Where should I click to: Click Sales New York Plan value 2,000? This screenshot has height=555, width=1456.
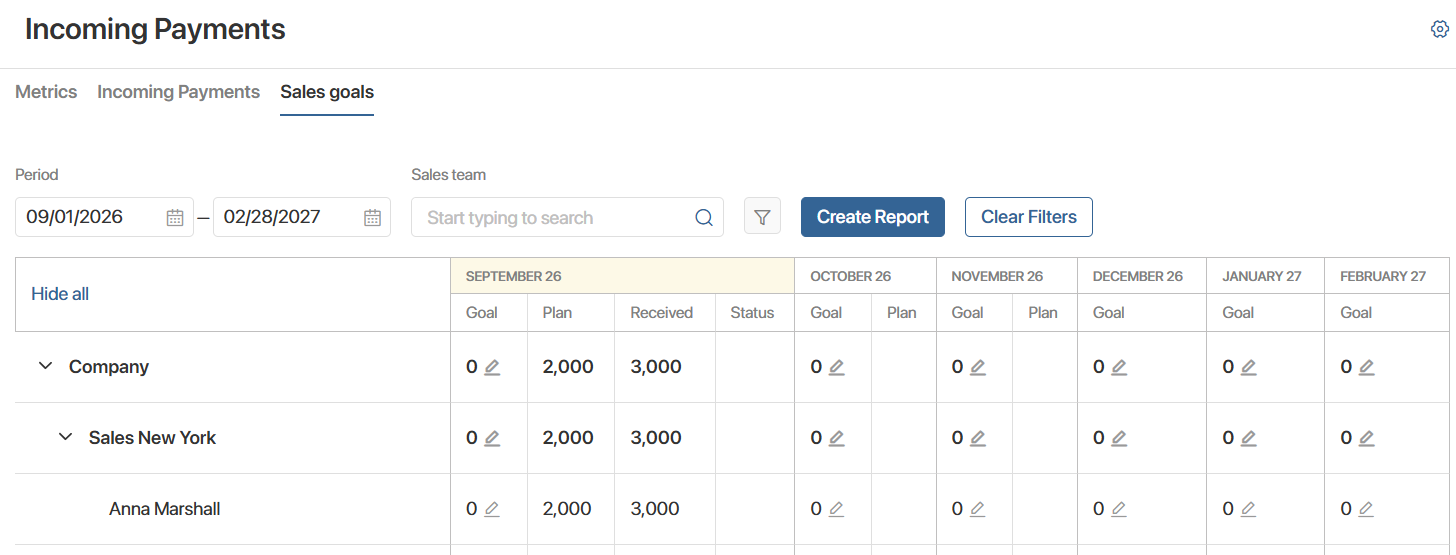point(568,438)
